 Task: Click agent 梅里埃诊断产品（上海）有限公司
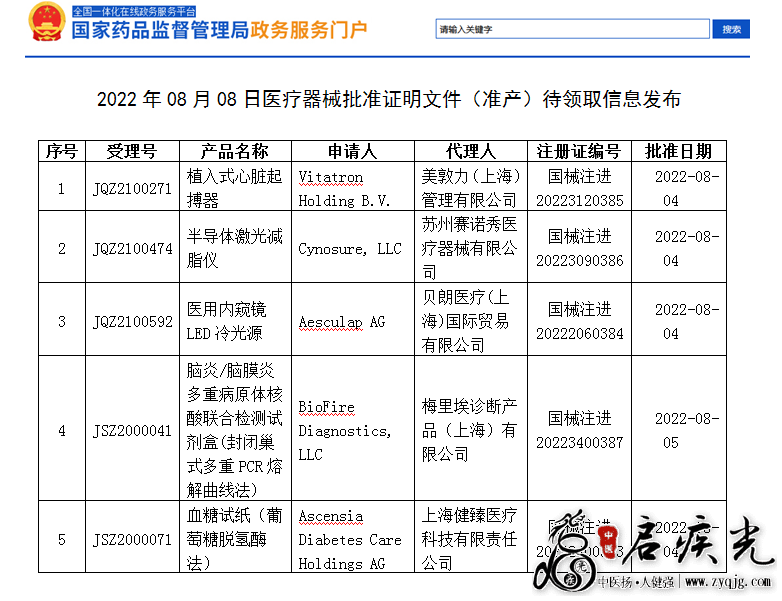[x=469, y=430]
